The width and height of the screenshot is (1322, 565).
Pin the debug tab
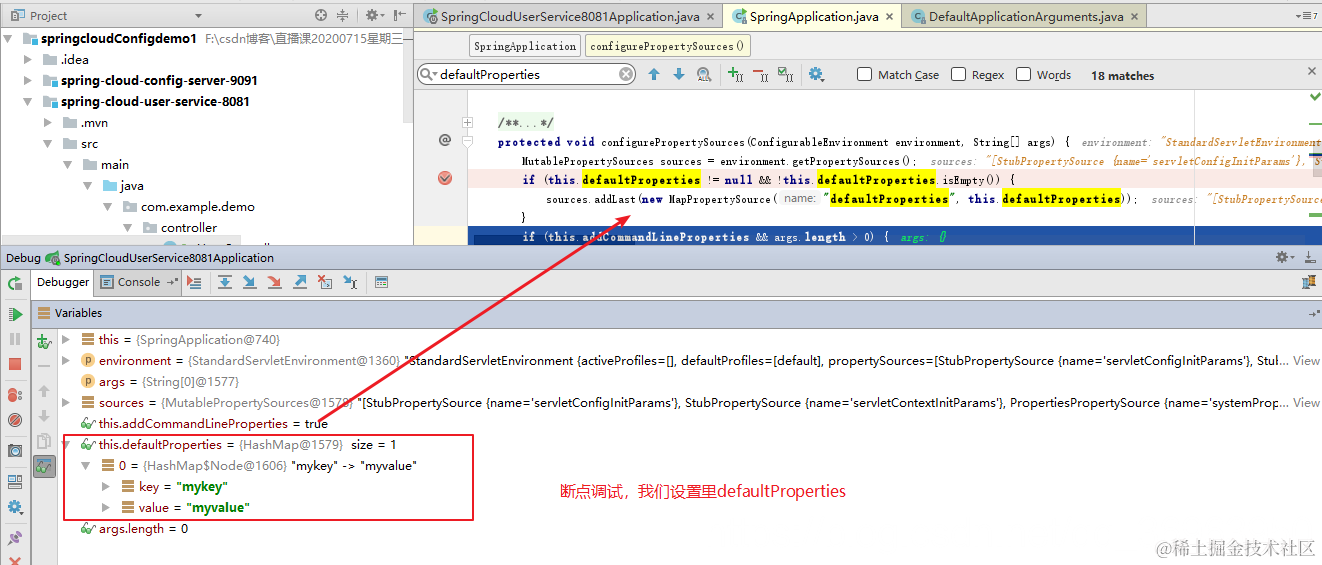coord(15,538)
